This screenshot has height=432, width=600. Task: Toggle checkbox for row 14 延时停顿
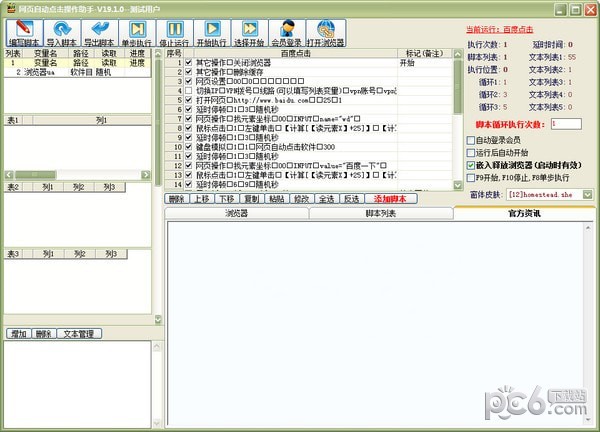click(189, 184)
